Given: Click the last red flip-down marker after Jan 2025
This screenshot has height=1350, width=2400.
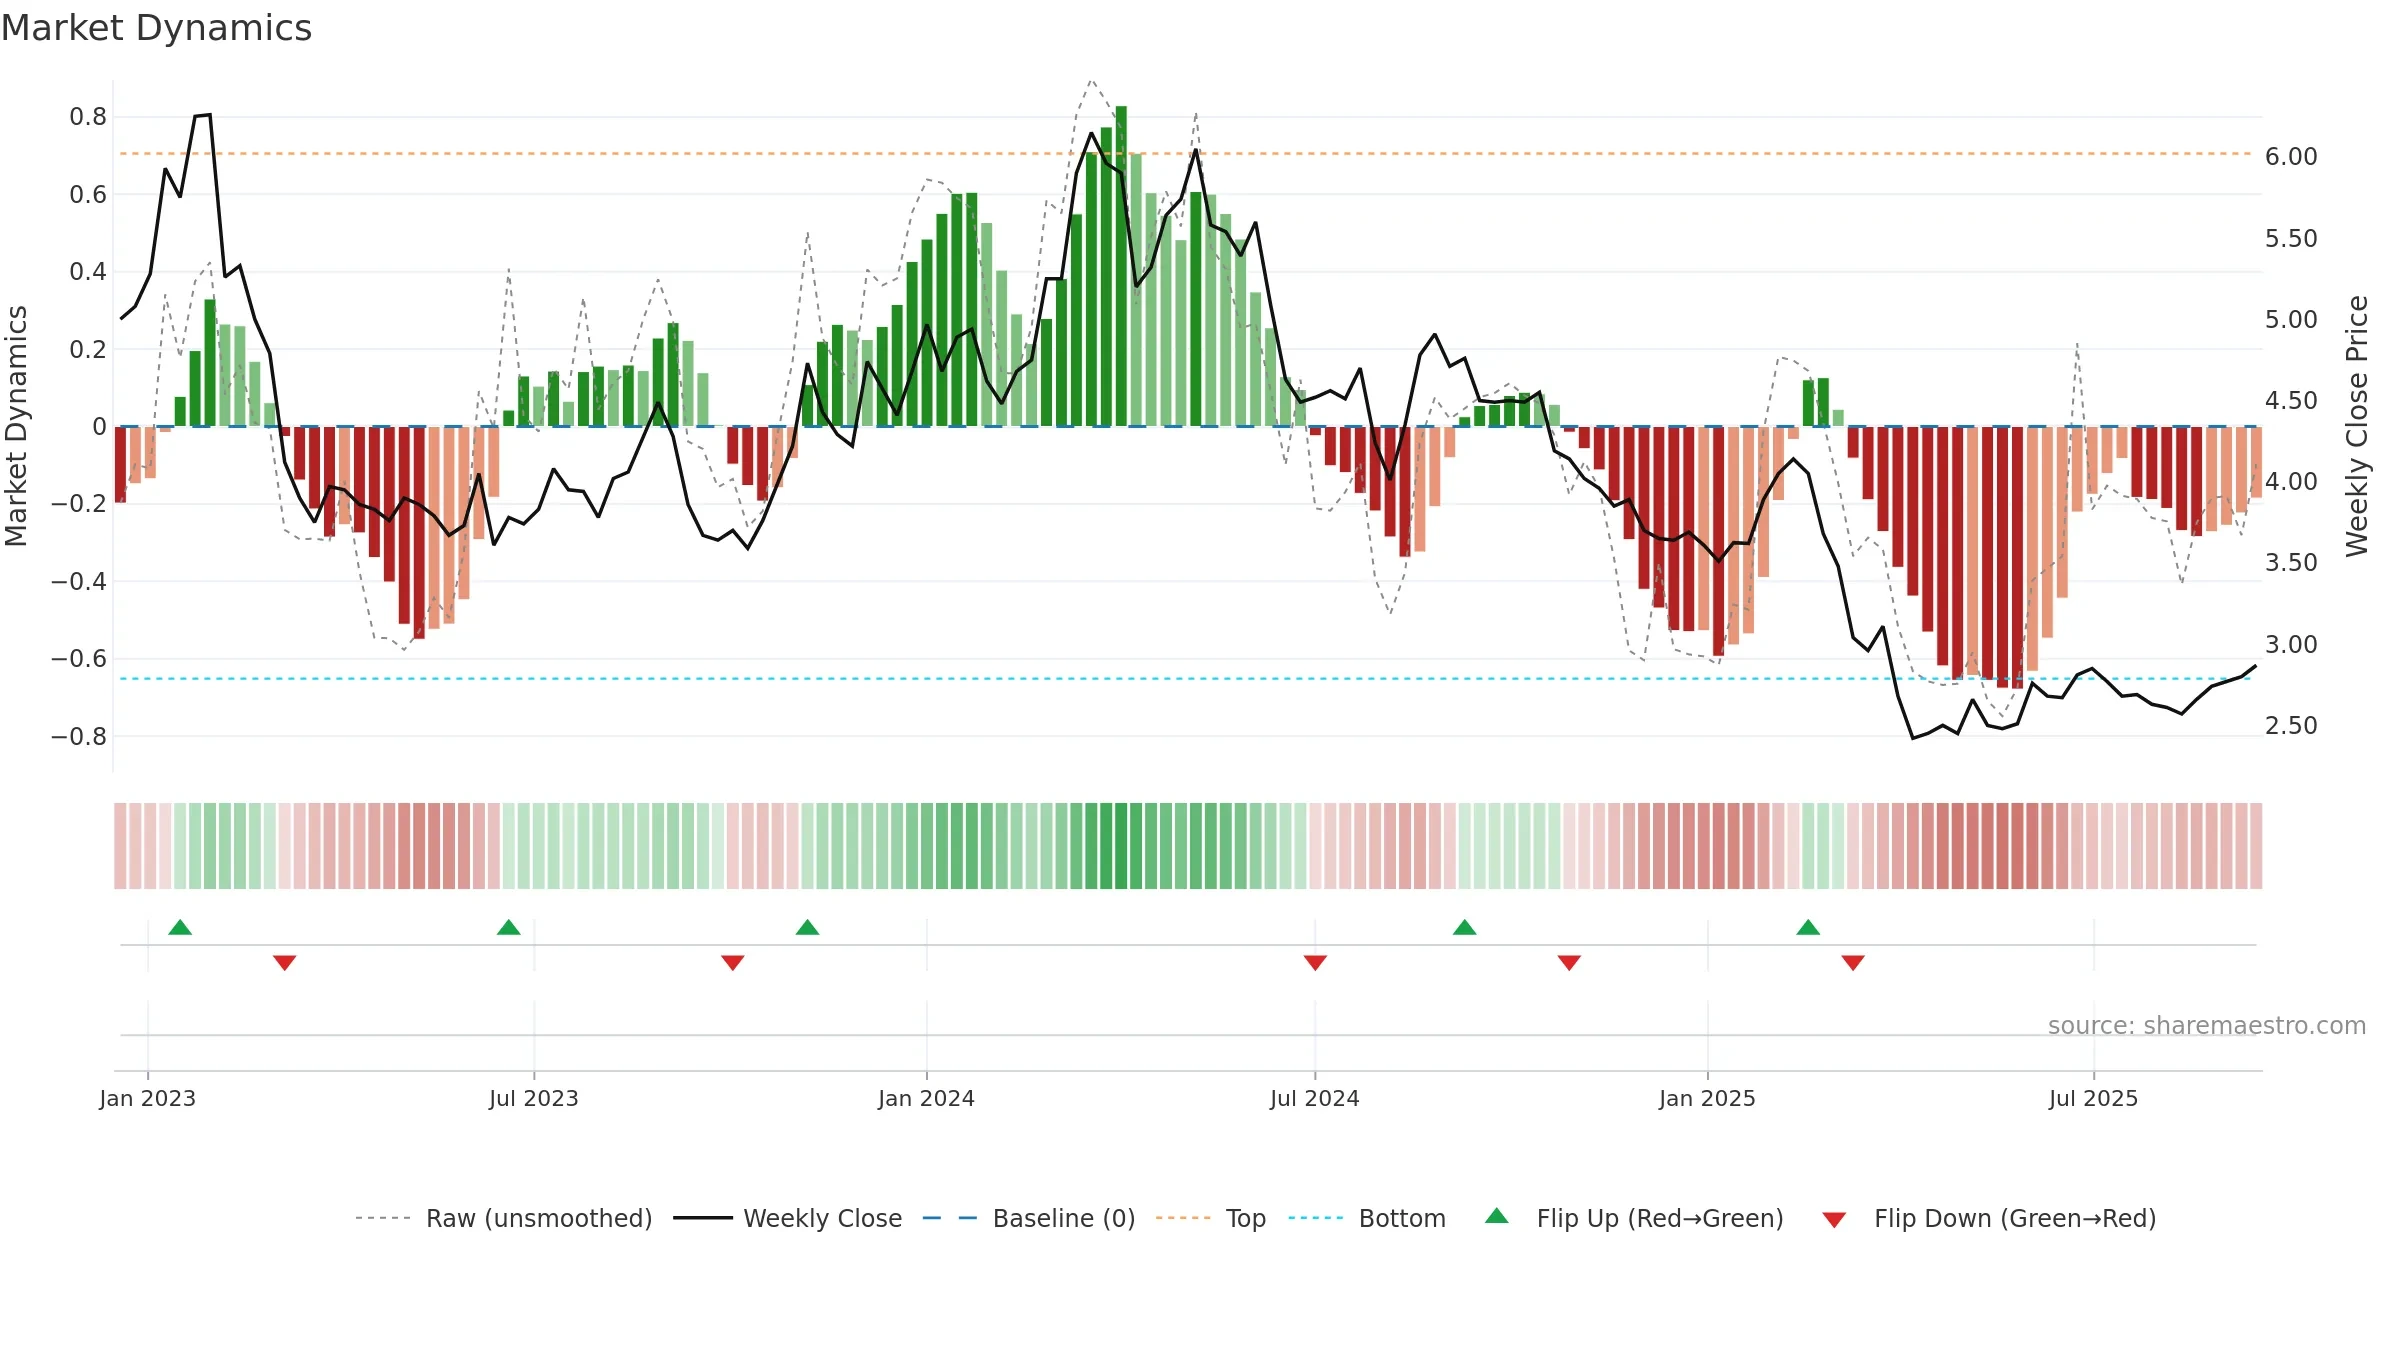Looking at the screenshot, I should [1853, 962].
